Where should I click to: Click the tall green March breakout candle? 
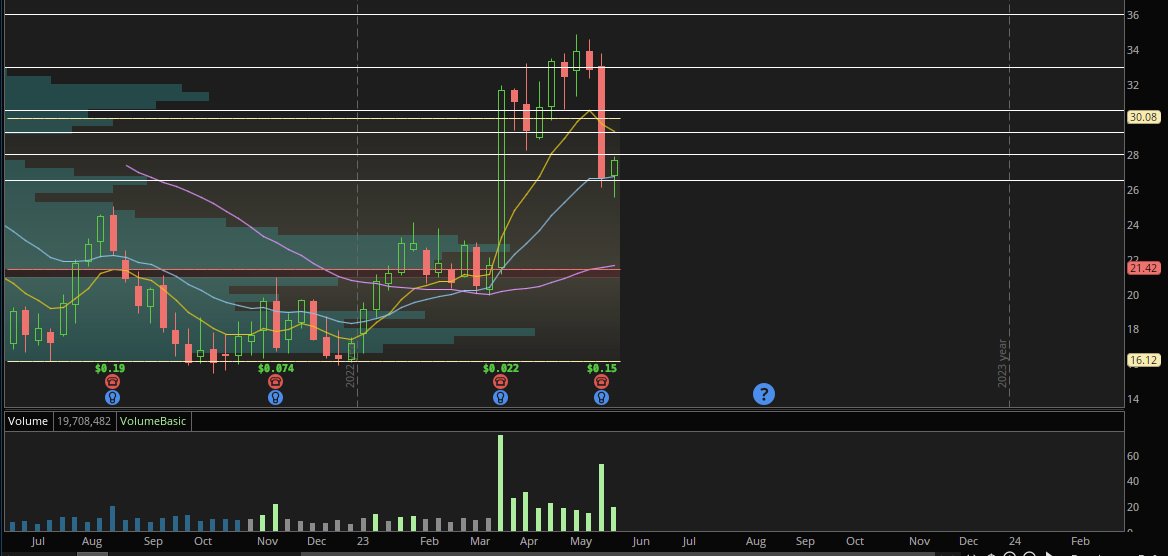[x=501, y=179]
